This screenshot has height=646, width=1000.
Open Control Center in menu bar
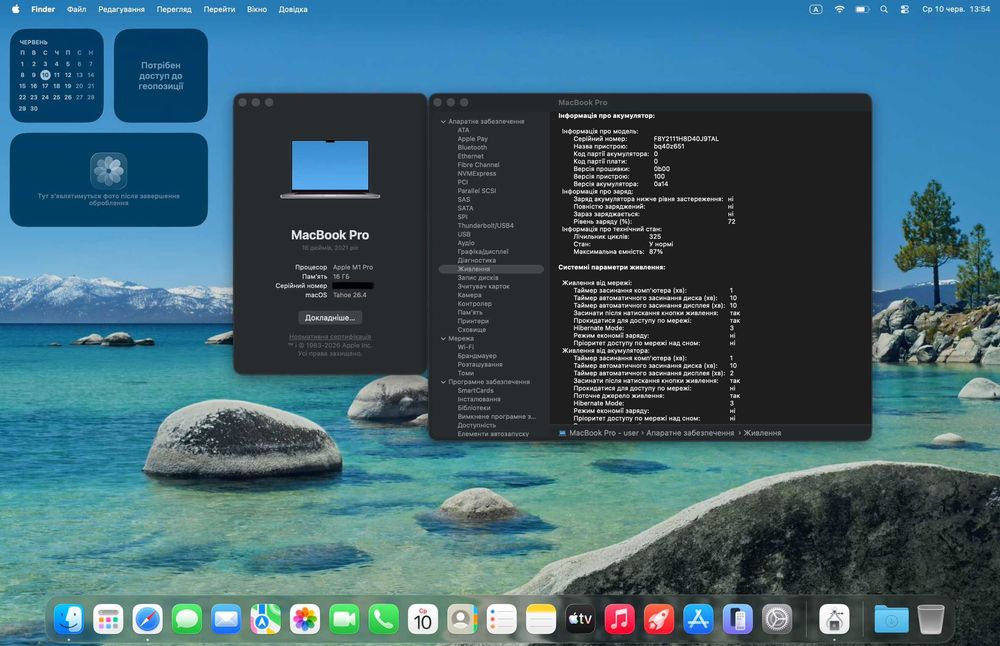[x=904, y=10]
